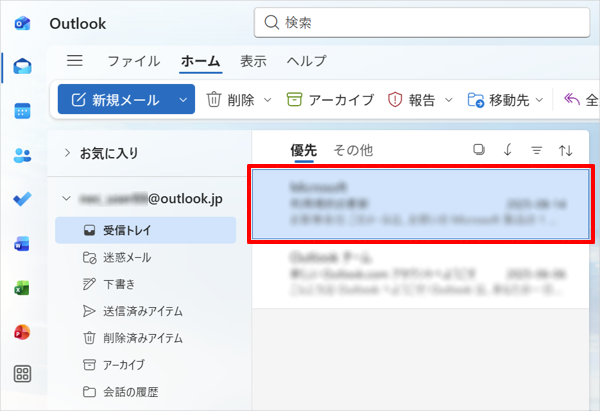Open the To Do checkmark icon
This screenshot has height=411, width=600.
click(x=22, y=199)
